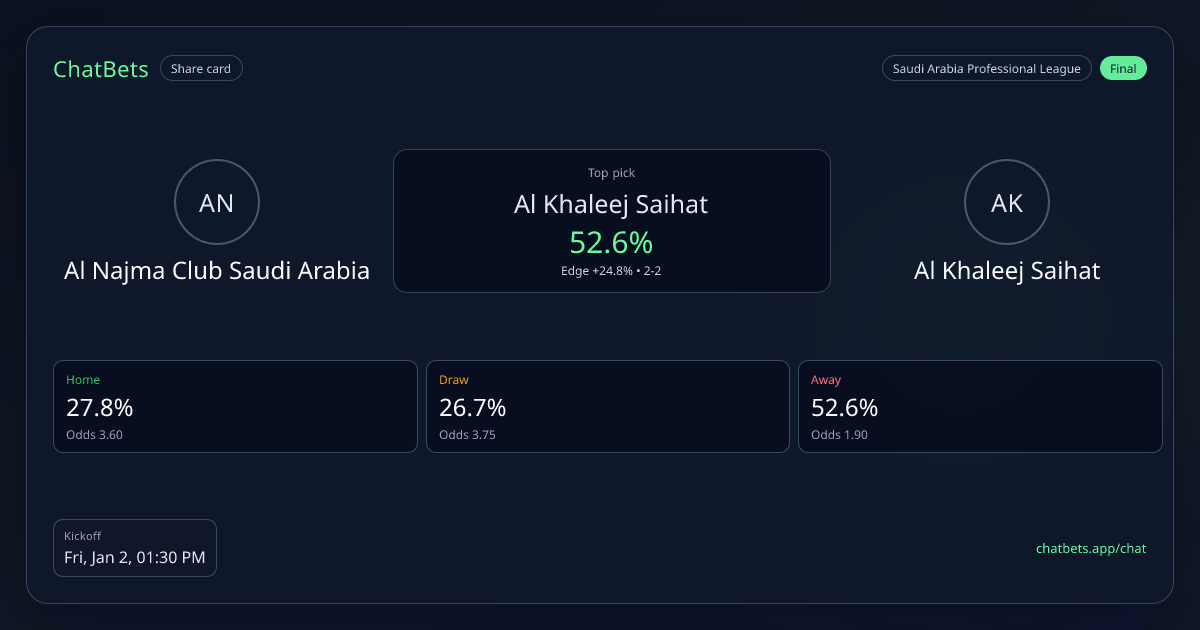Click the Odds 3.75 label
1200x630 pixels.
(x=467, y=435)
